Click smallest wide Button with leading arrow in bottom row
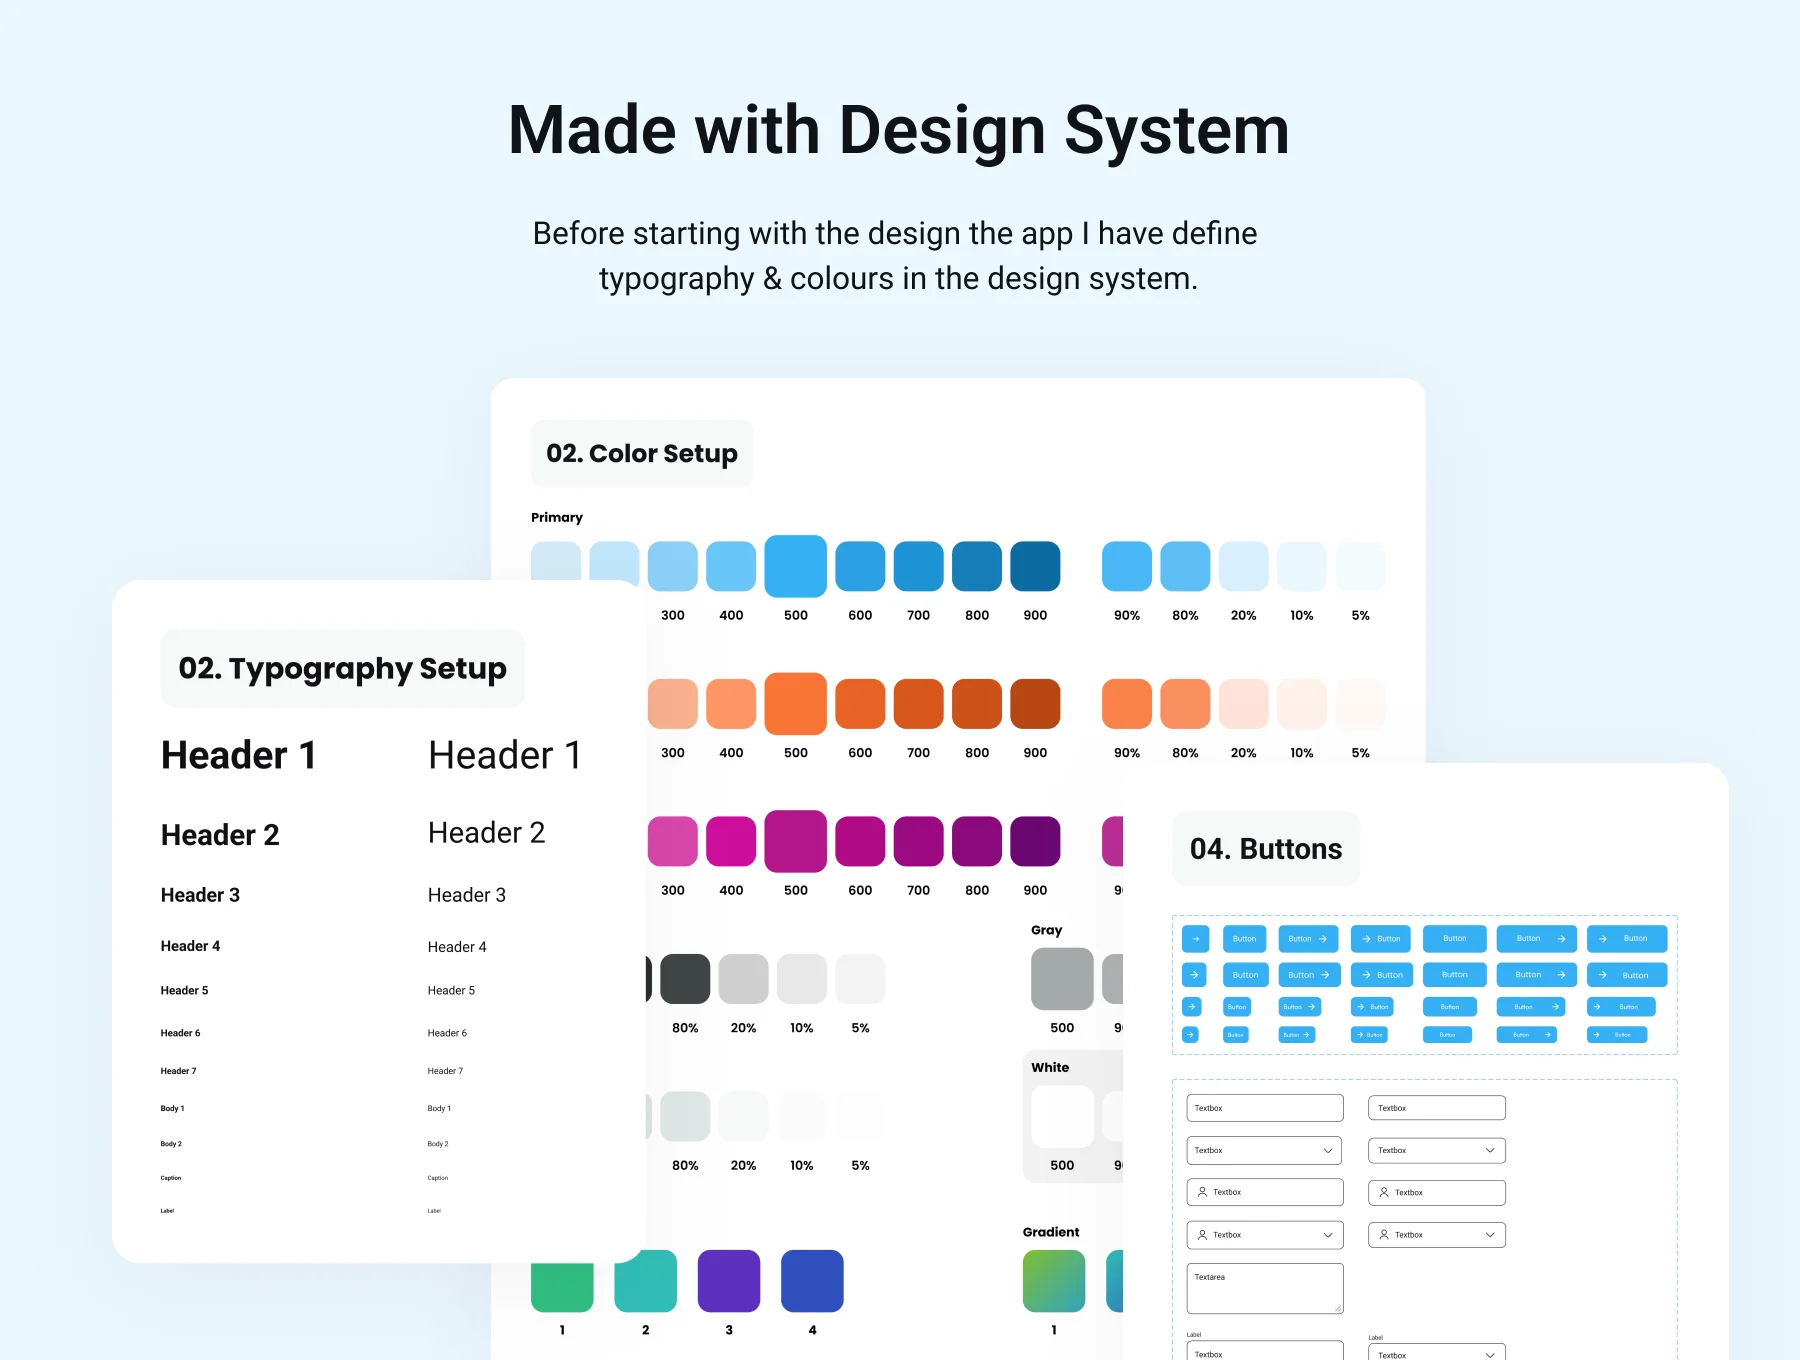1800x1360 pixels. click(1617, 1035)
